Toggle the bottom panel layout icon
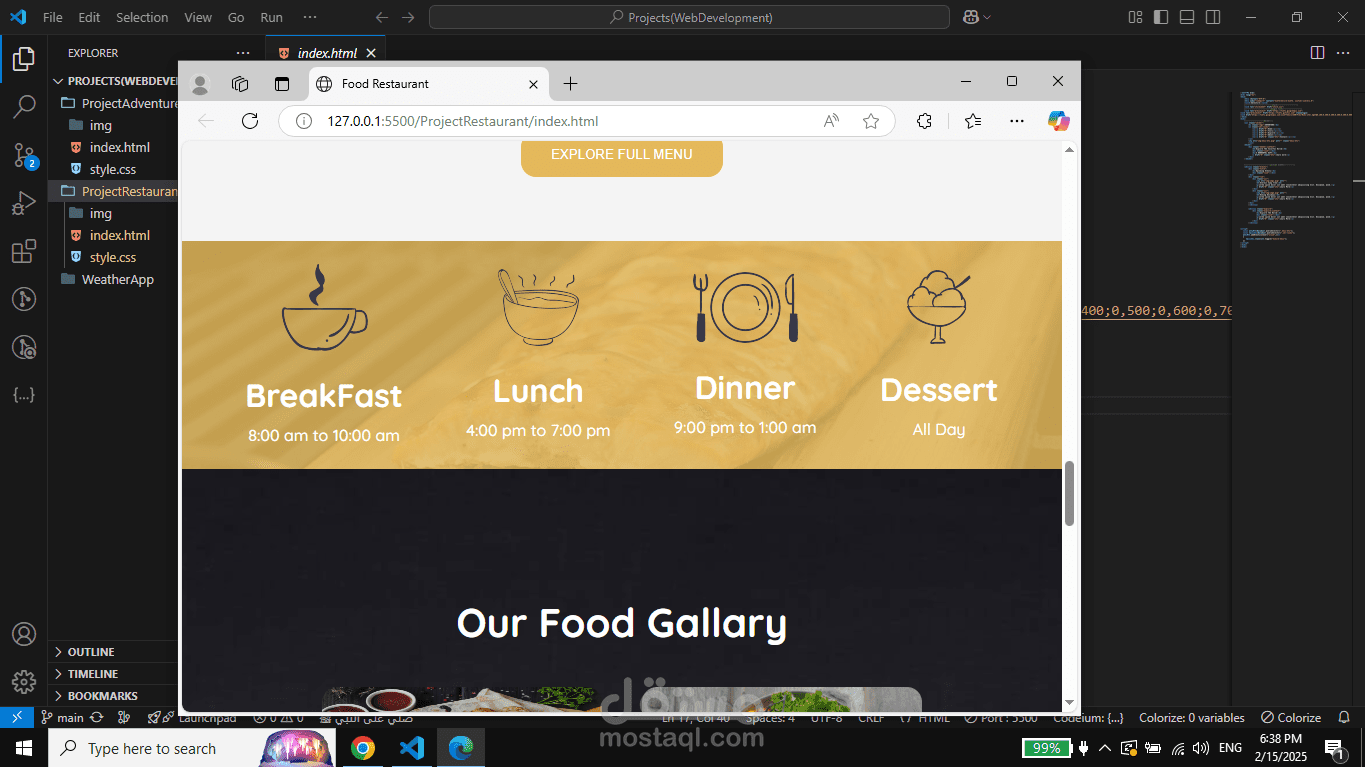This screenshot has width=1365, height=767. pyautogui.click(x=1187, y=17)
